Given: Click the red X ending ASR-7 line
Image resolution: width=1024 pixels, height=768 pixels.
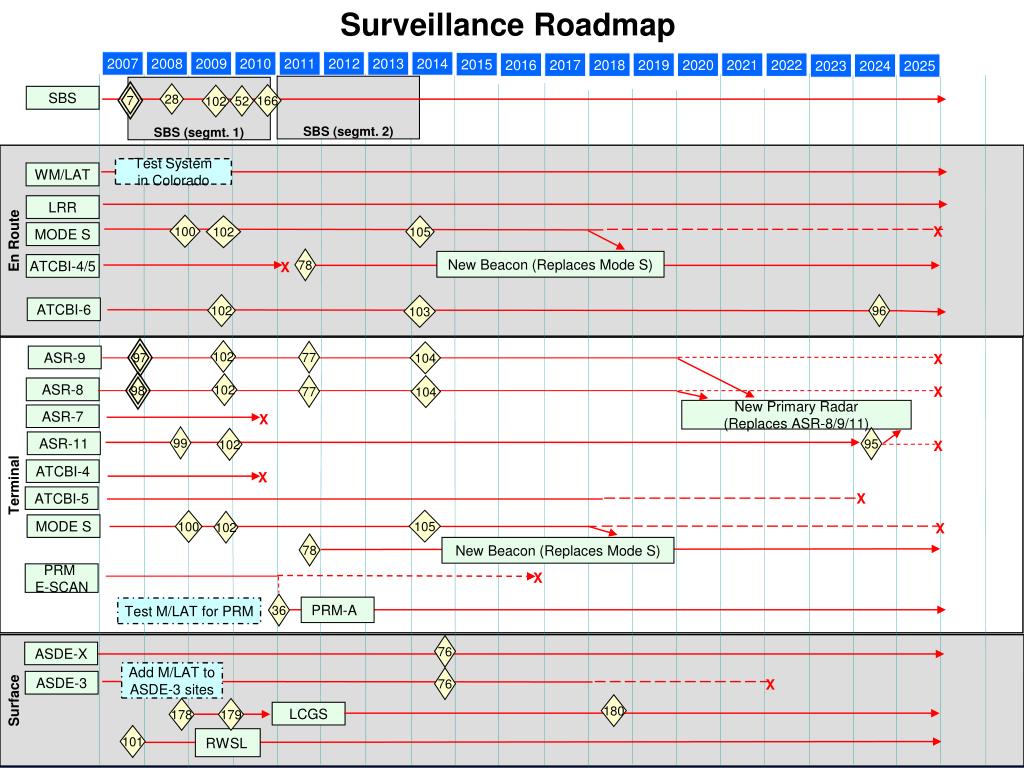Looking at the screenshot, I should 264,419.
